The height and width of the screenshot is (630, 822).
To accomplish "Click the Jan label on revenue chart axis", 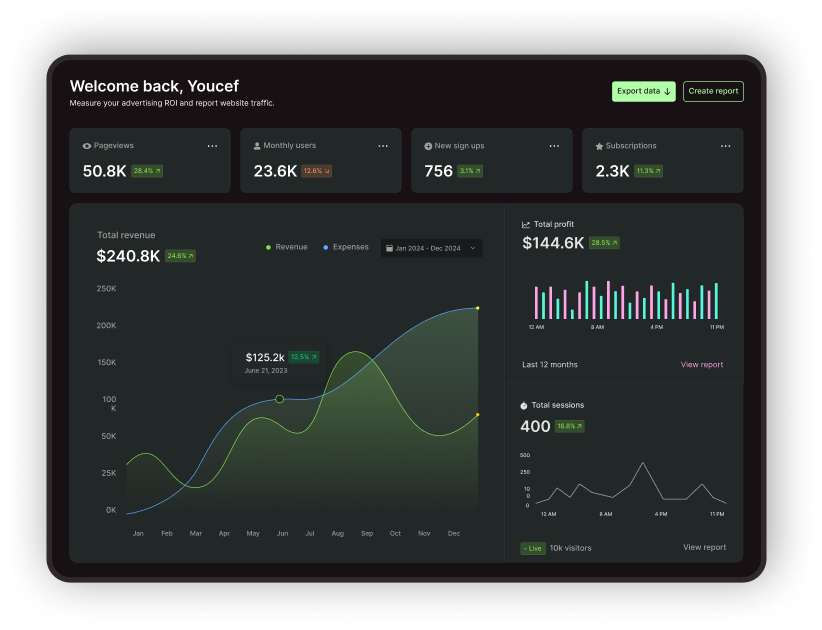I will click(x=138, y=534).
